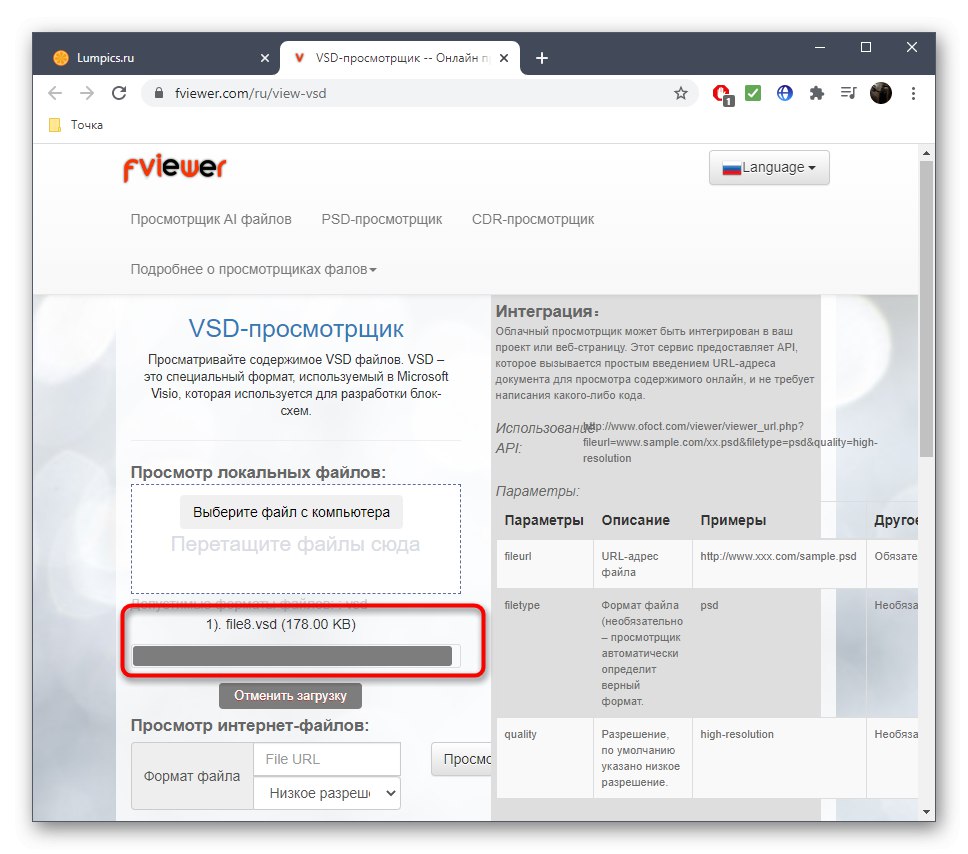Open the CDR-просмотрщик menu item
Image resolution: width=968 pixels, height=854 pixels.
(533, 219)
